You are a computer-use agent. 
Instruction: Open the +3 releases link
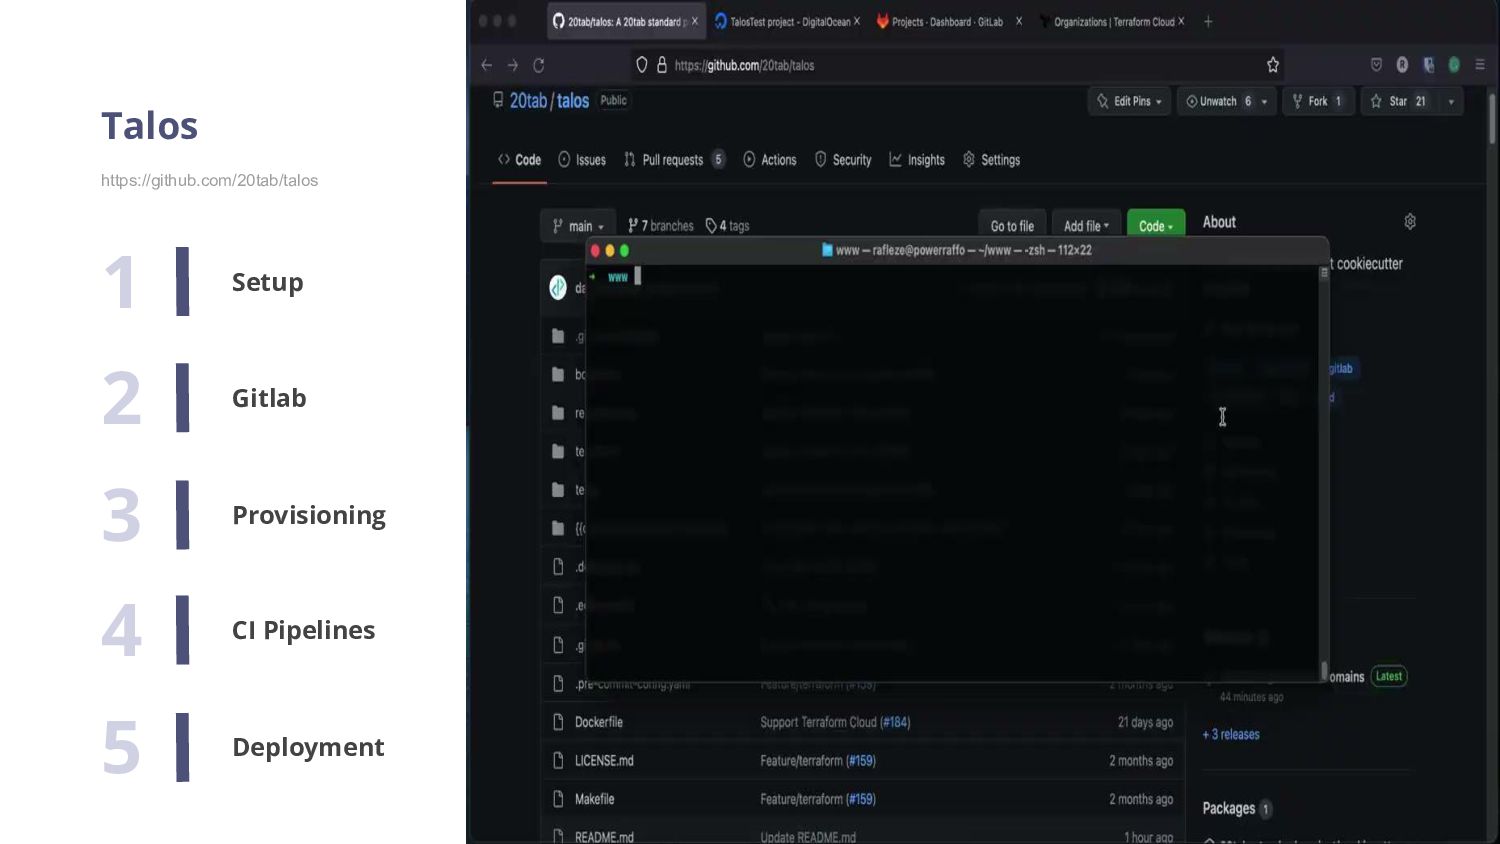(1231, 734)
